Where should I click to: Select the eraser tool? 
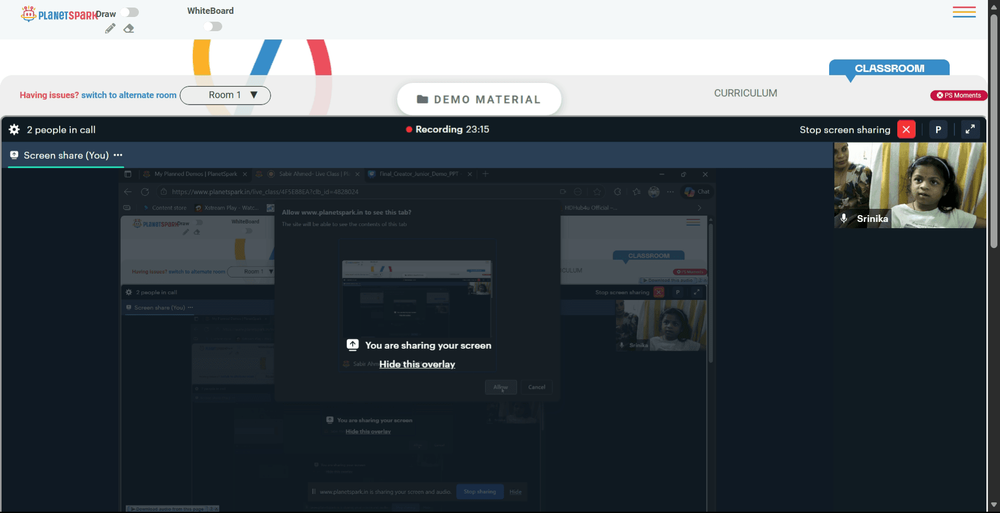point(129,29)
